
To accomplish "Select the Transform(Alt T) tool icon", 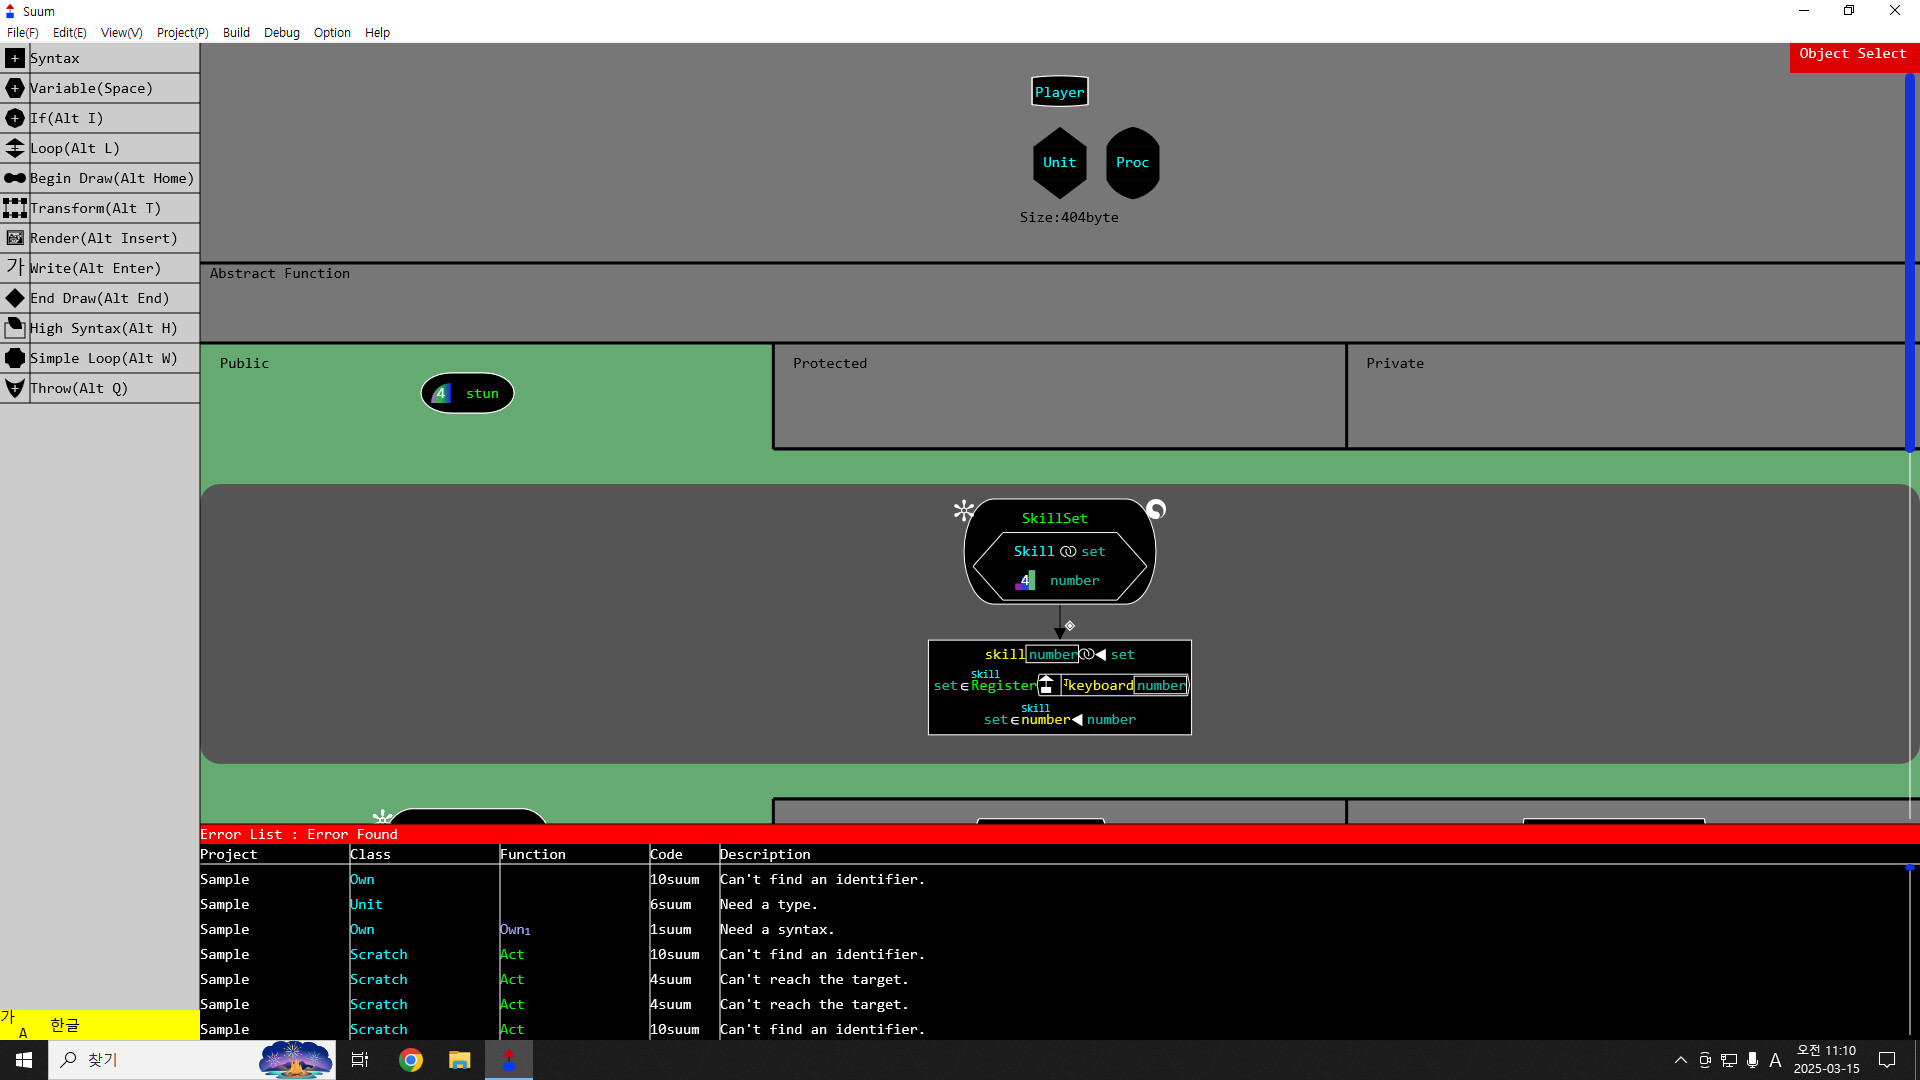I will [x=15, y=208].
